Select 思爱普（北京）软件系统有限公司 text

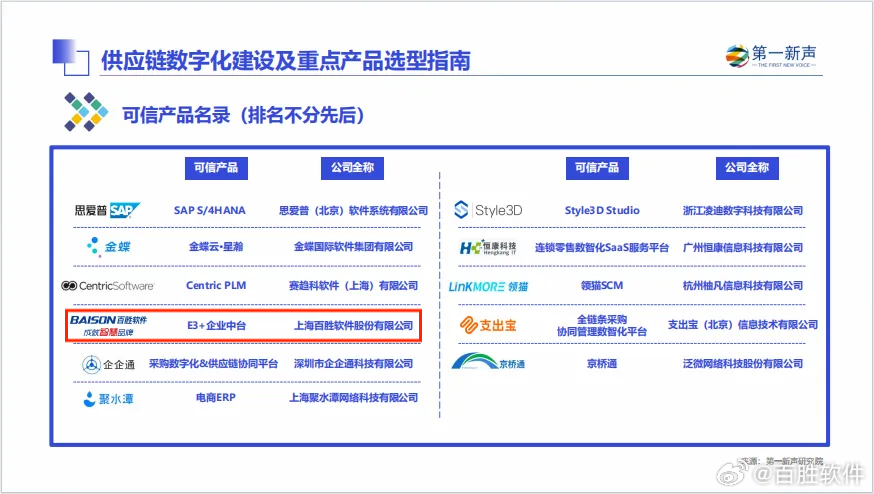(353, 211)
